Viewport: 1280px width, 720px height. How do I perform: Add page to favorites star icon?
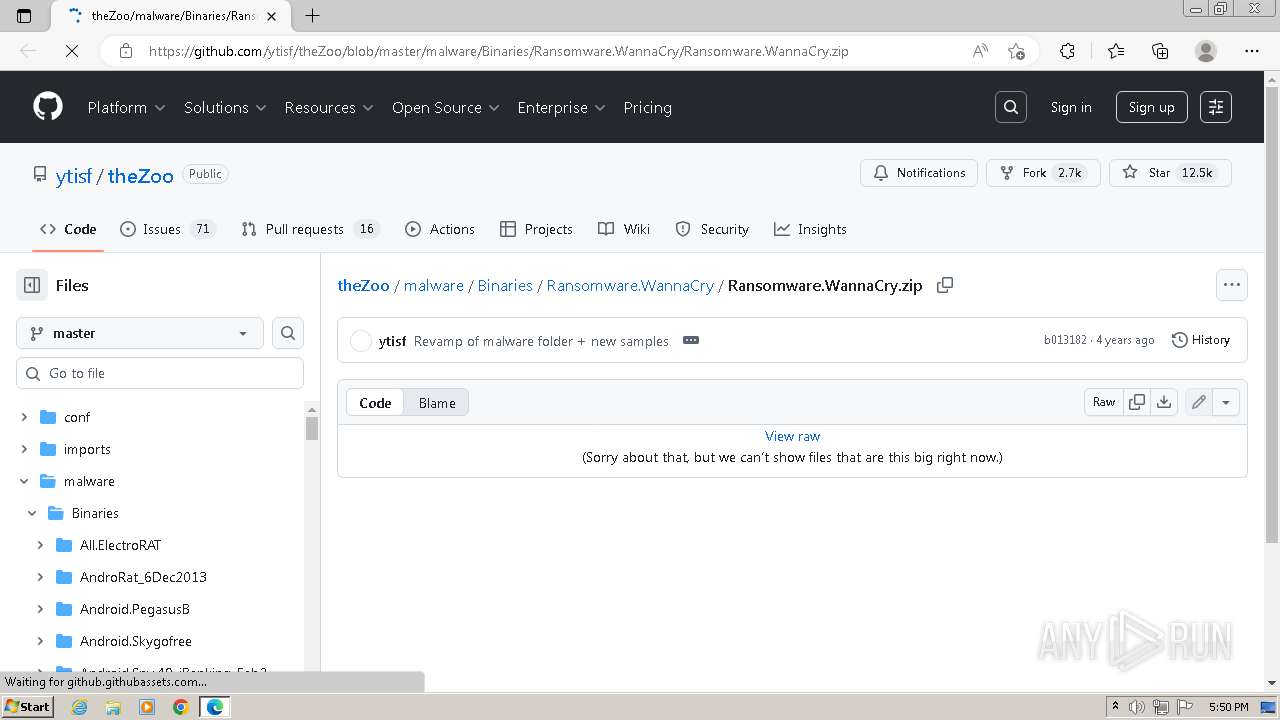[1016, 51]
